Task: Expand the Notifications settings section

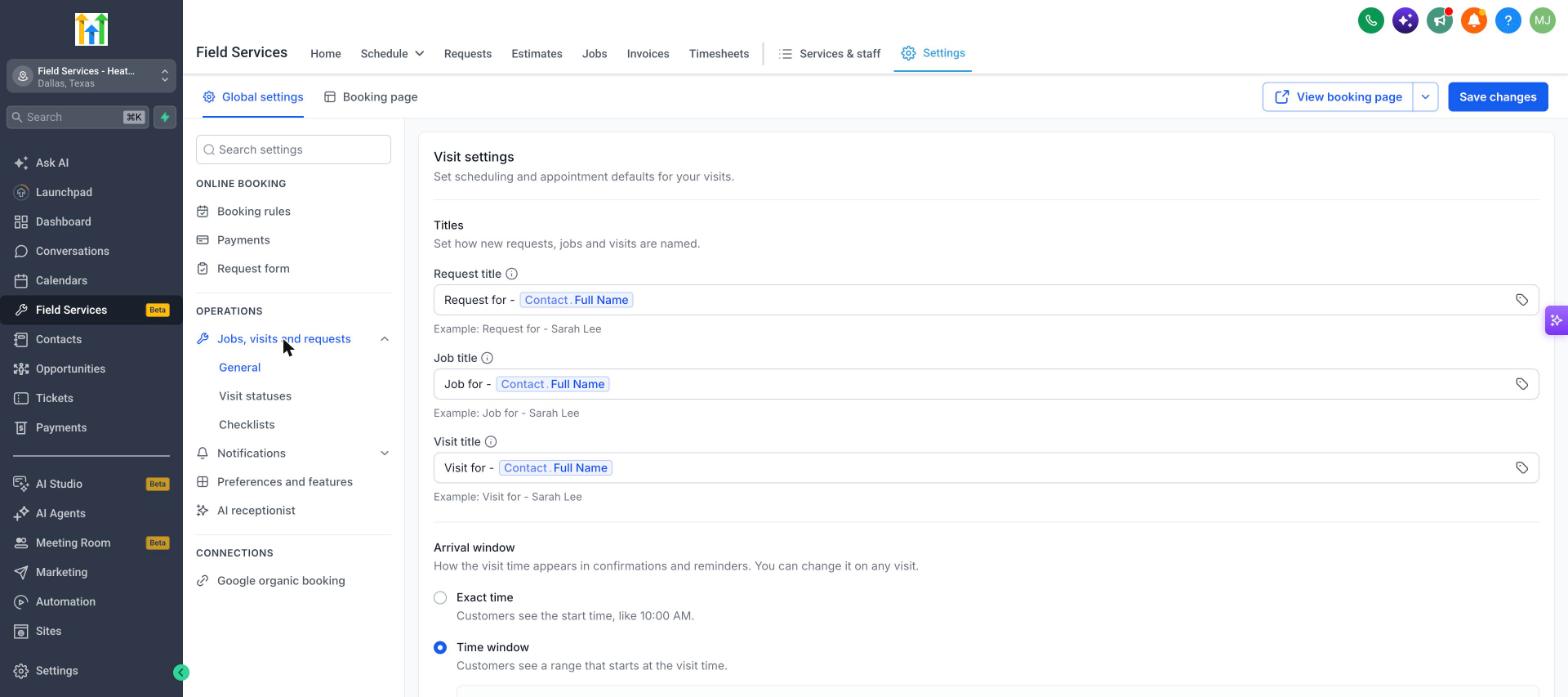Action: (x=384, y=453)
